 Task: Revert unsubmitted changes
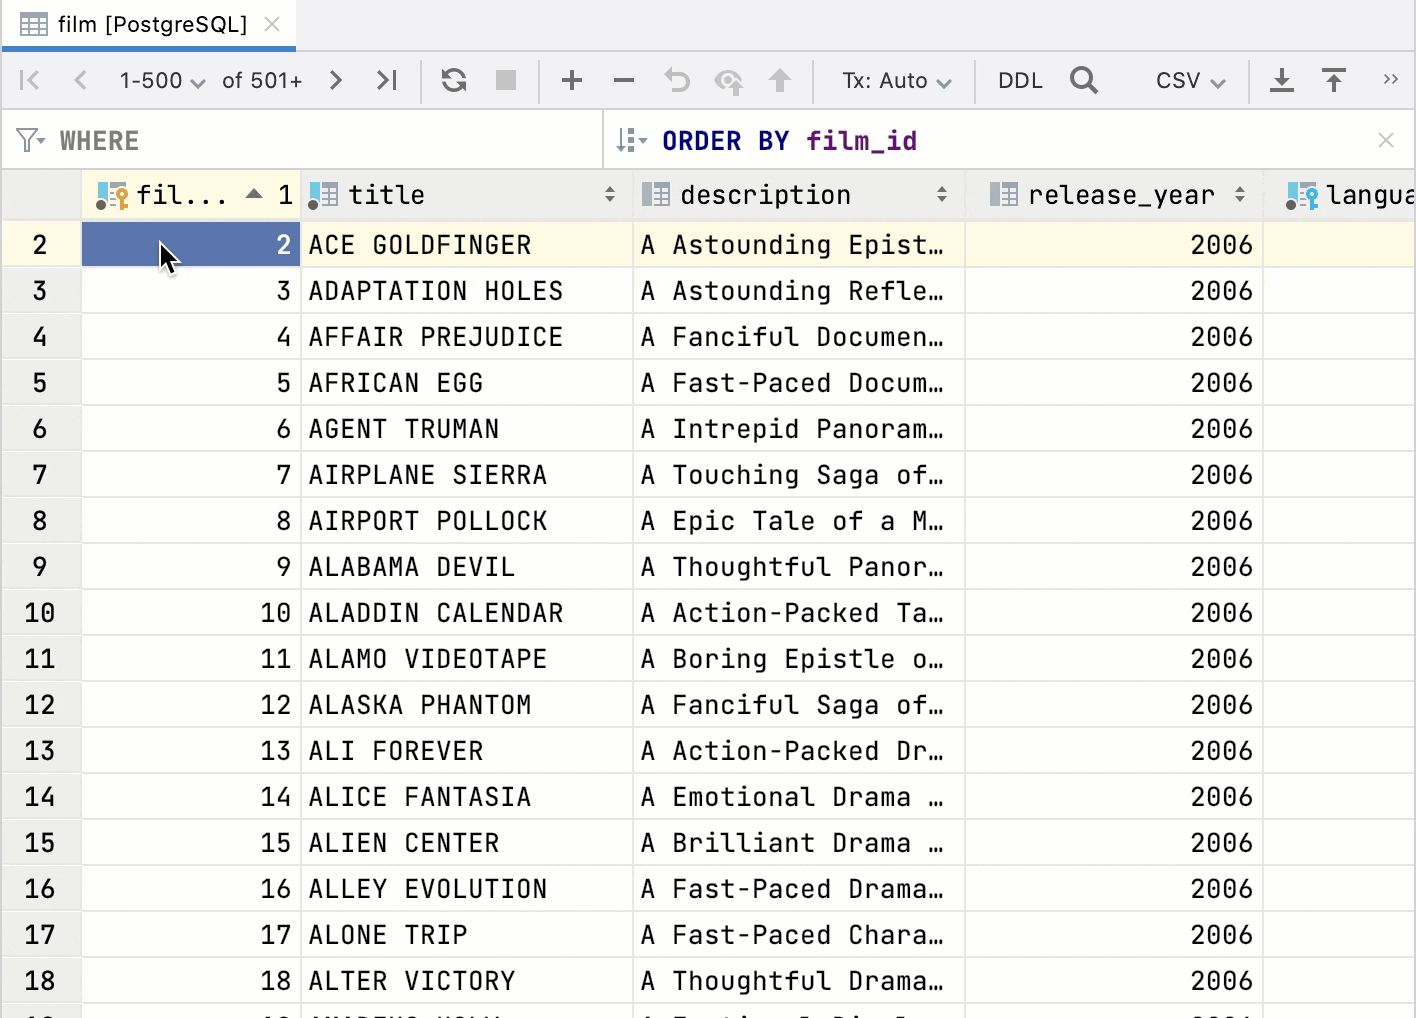click(x=677, y=80)
